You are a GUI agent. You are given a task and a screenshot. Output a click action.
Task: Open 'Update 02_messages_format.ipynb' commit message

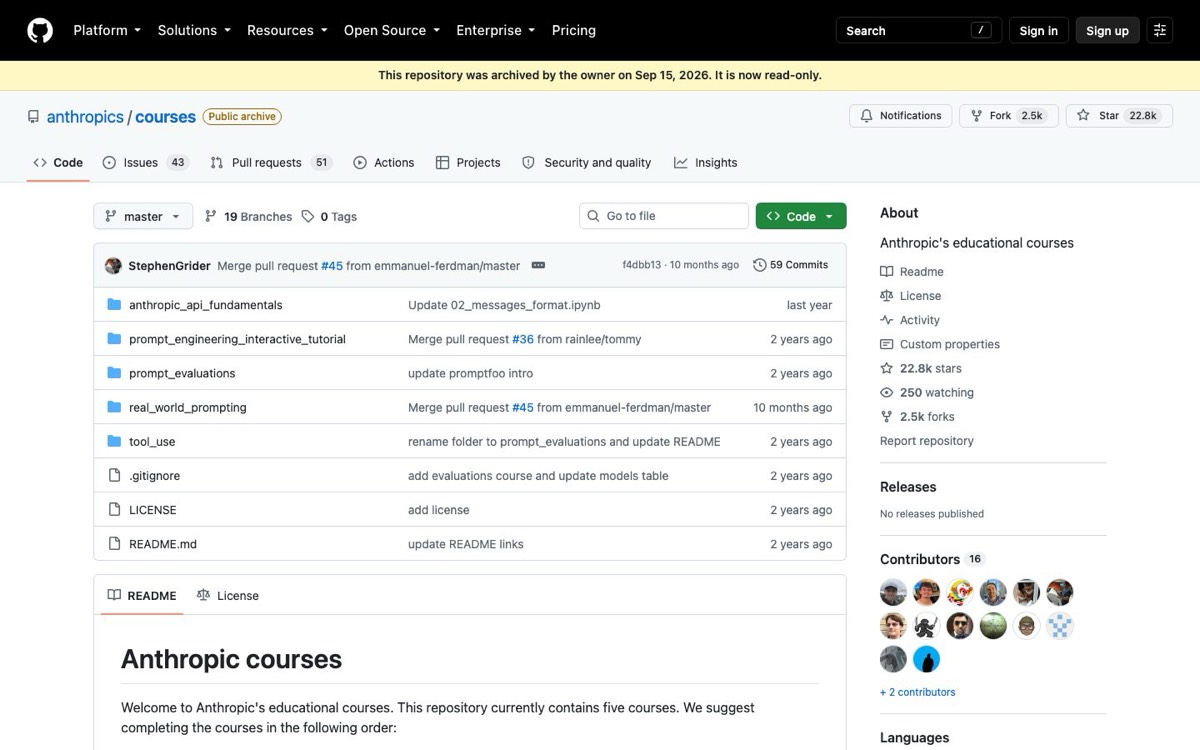pos(504,305)
